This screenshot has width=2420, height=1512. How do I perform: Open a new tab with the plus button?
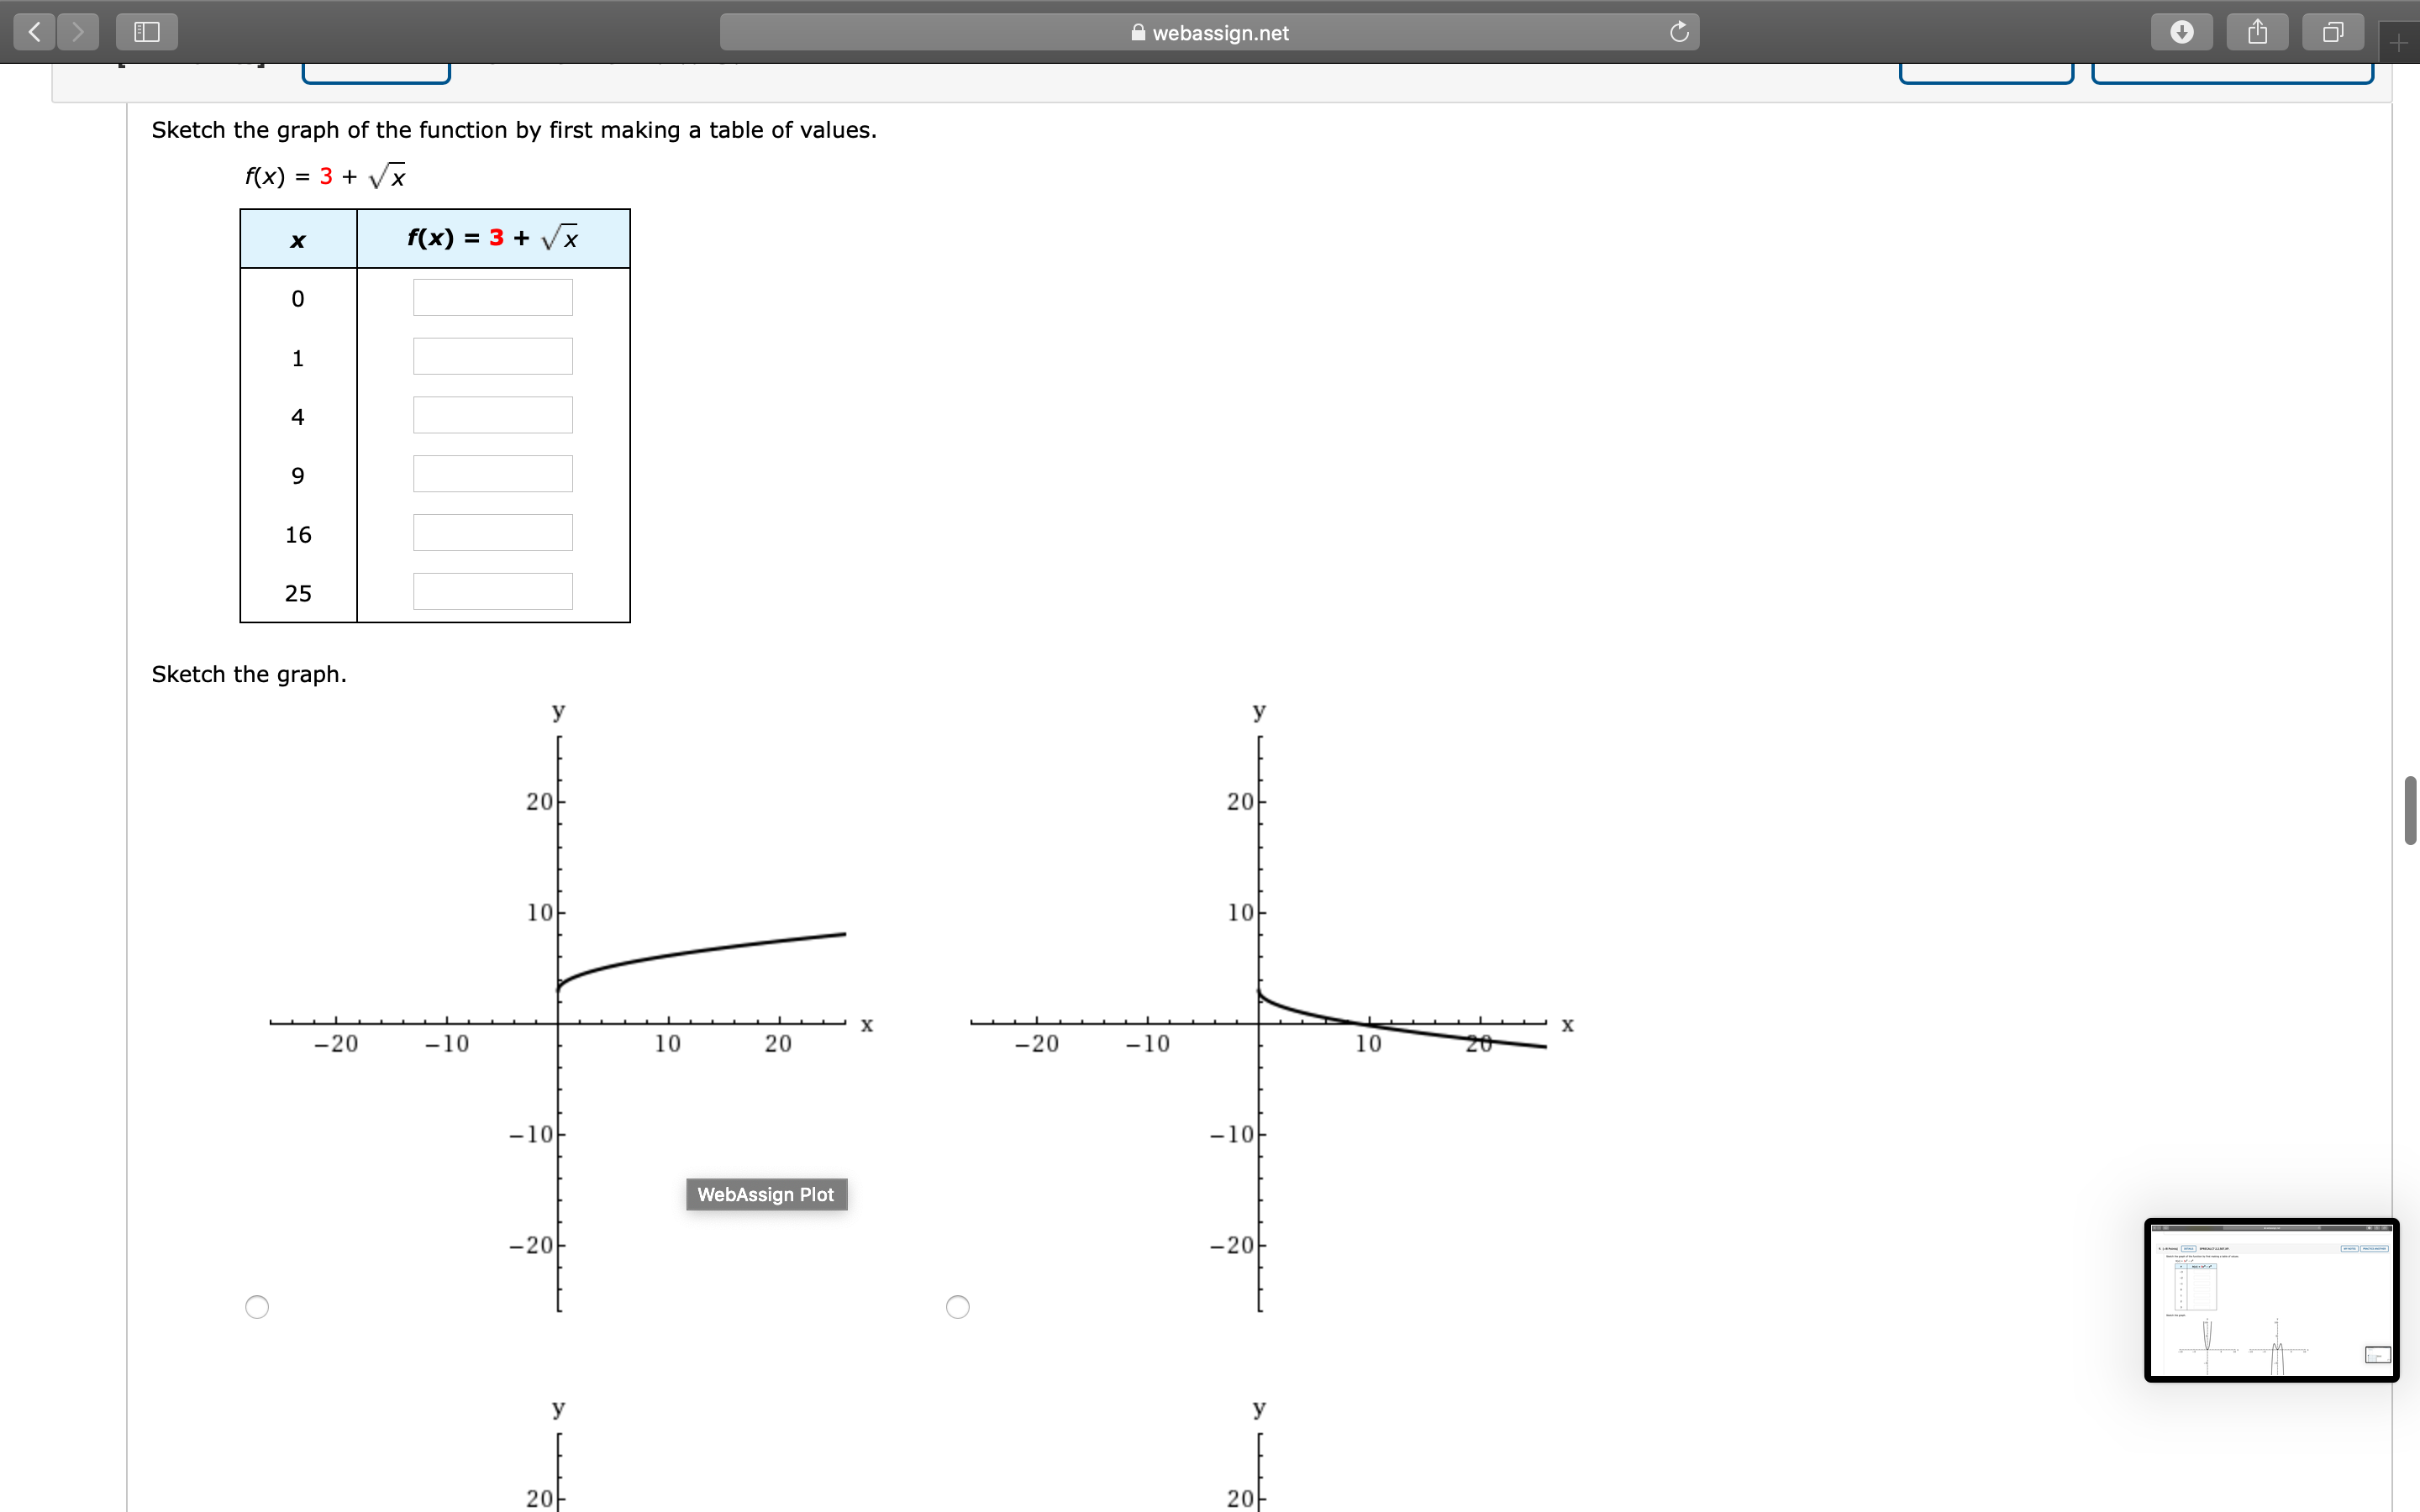2399,43
